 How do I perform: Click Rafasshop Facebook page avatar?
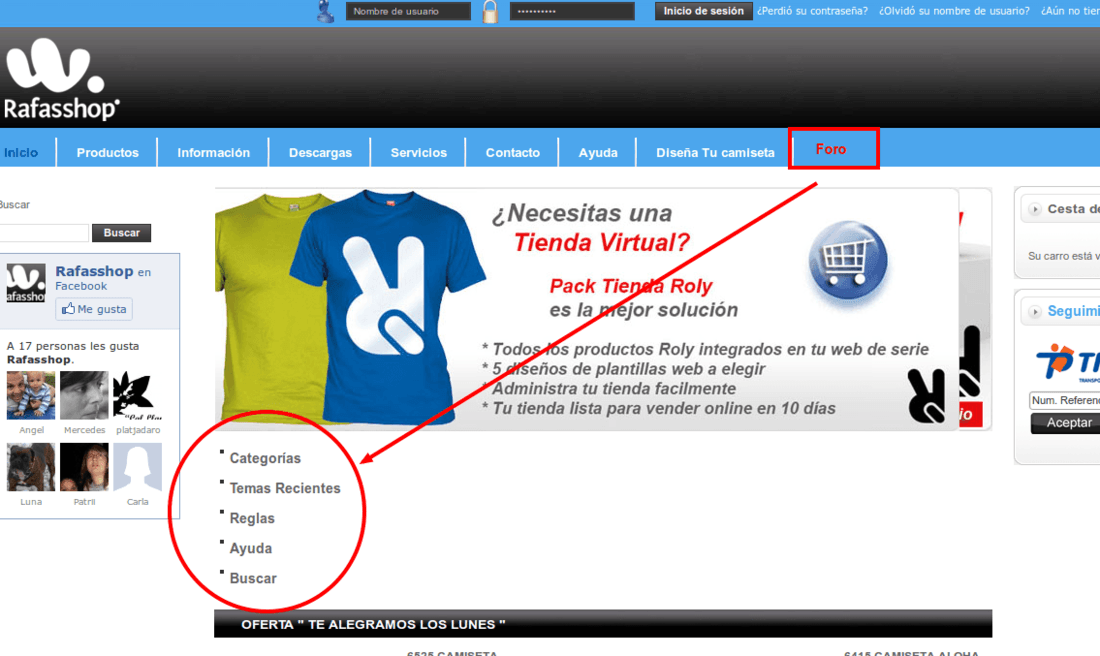point(26,283)
